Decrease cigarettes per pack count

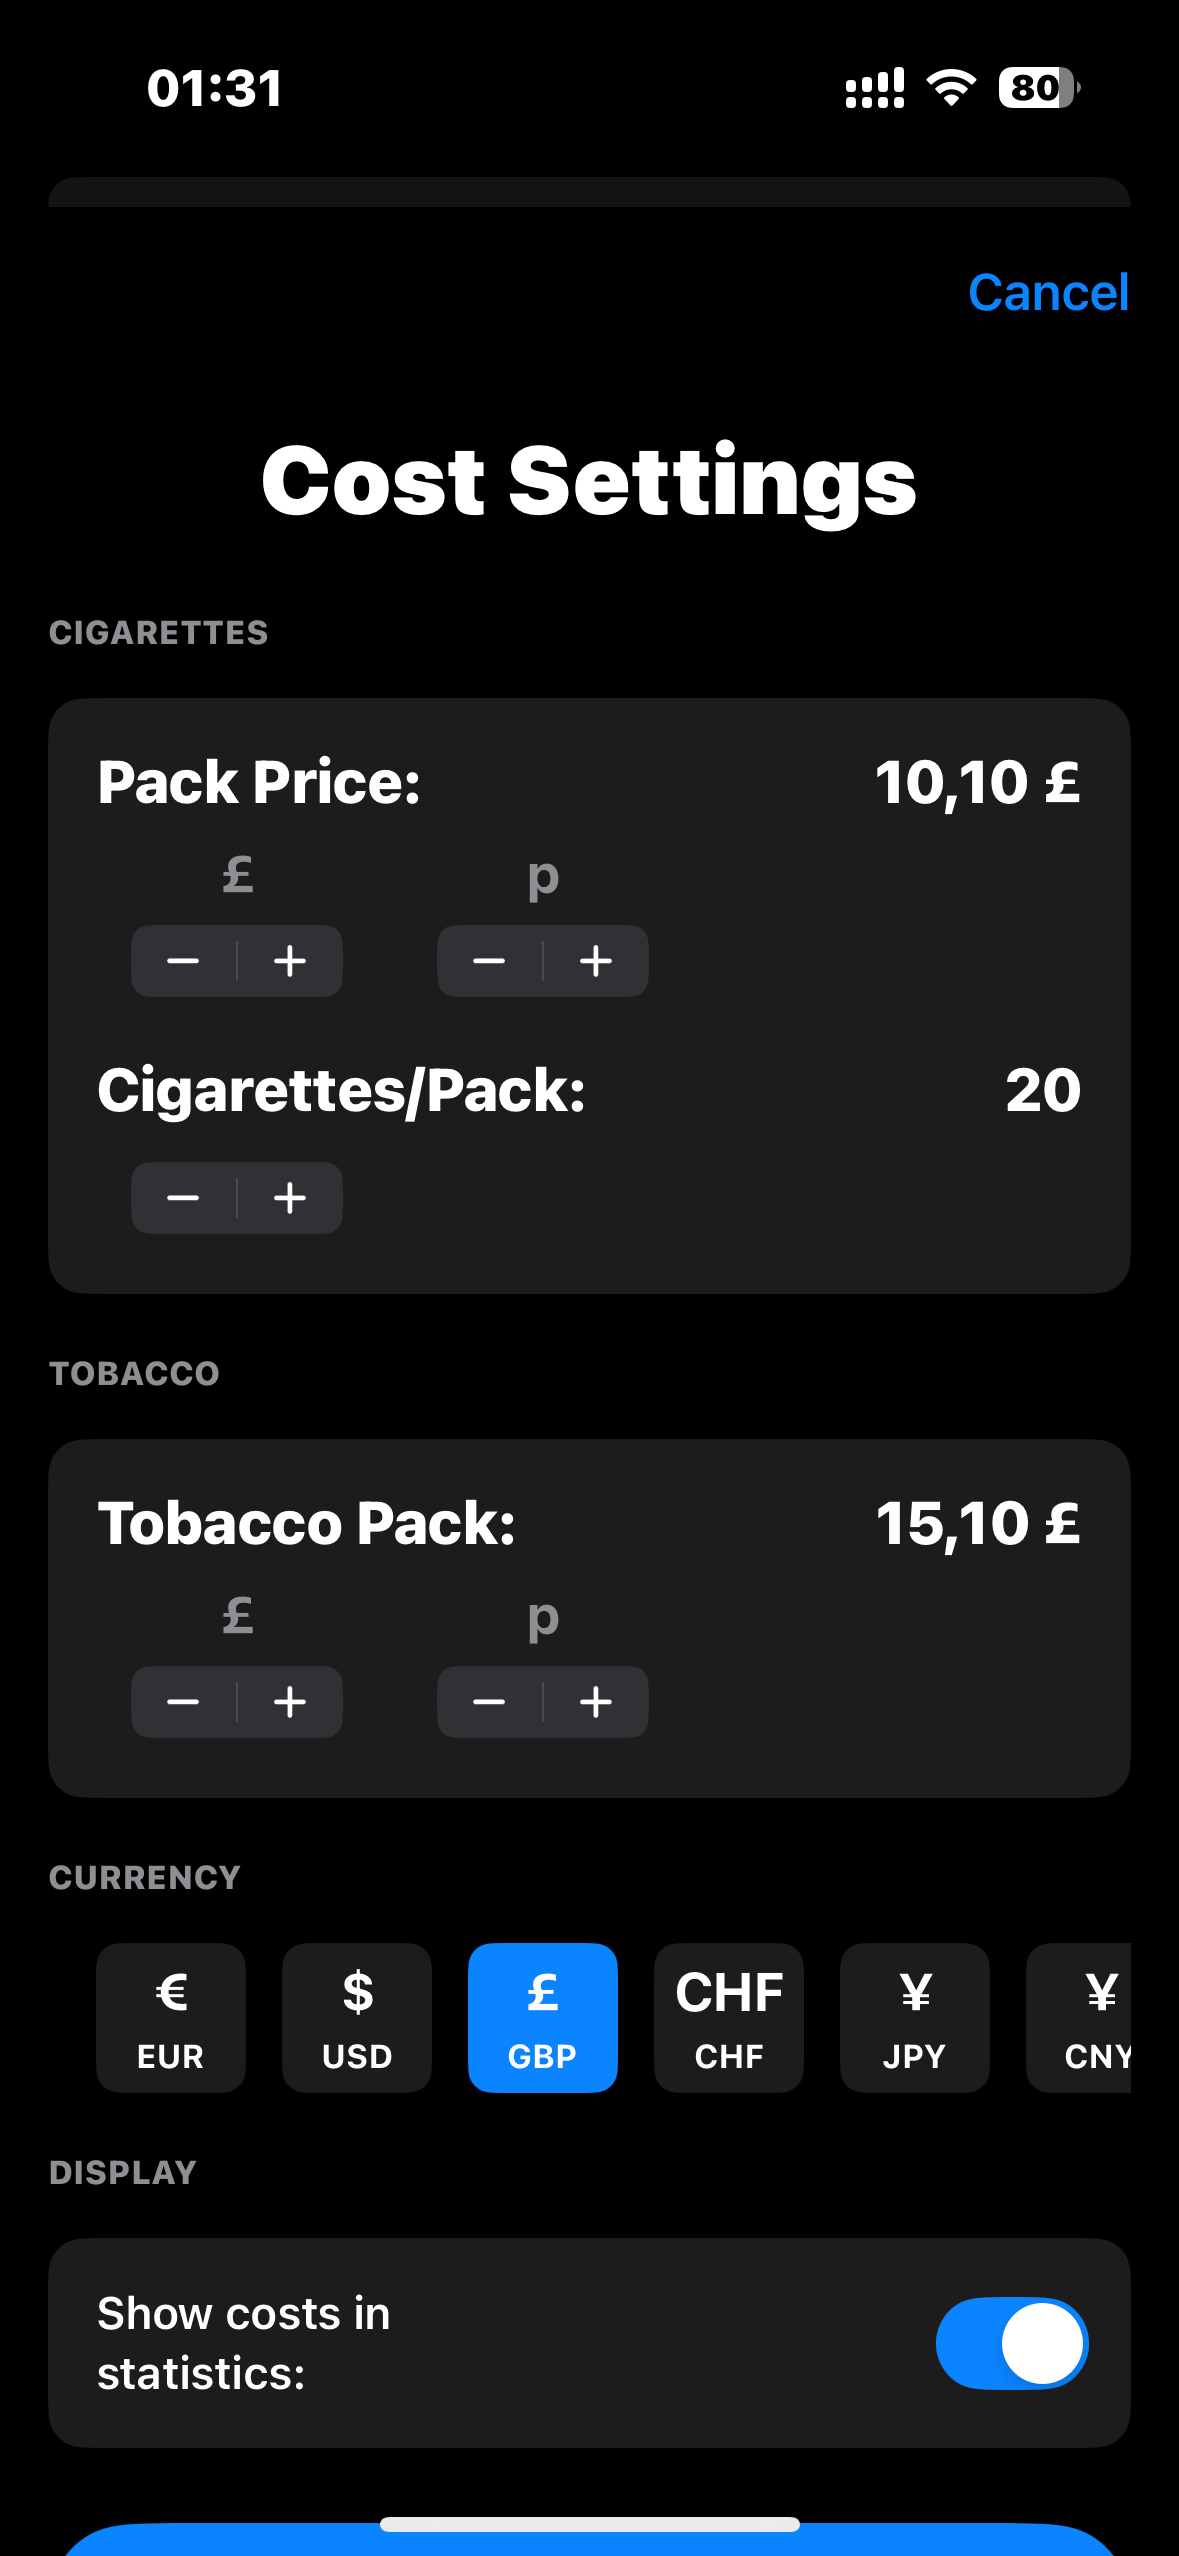coord(183,1198)
